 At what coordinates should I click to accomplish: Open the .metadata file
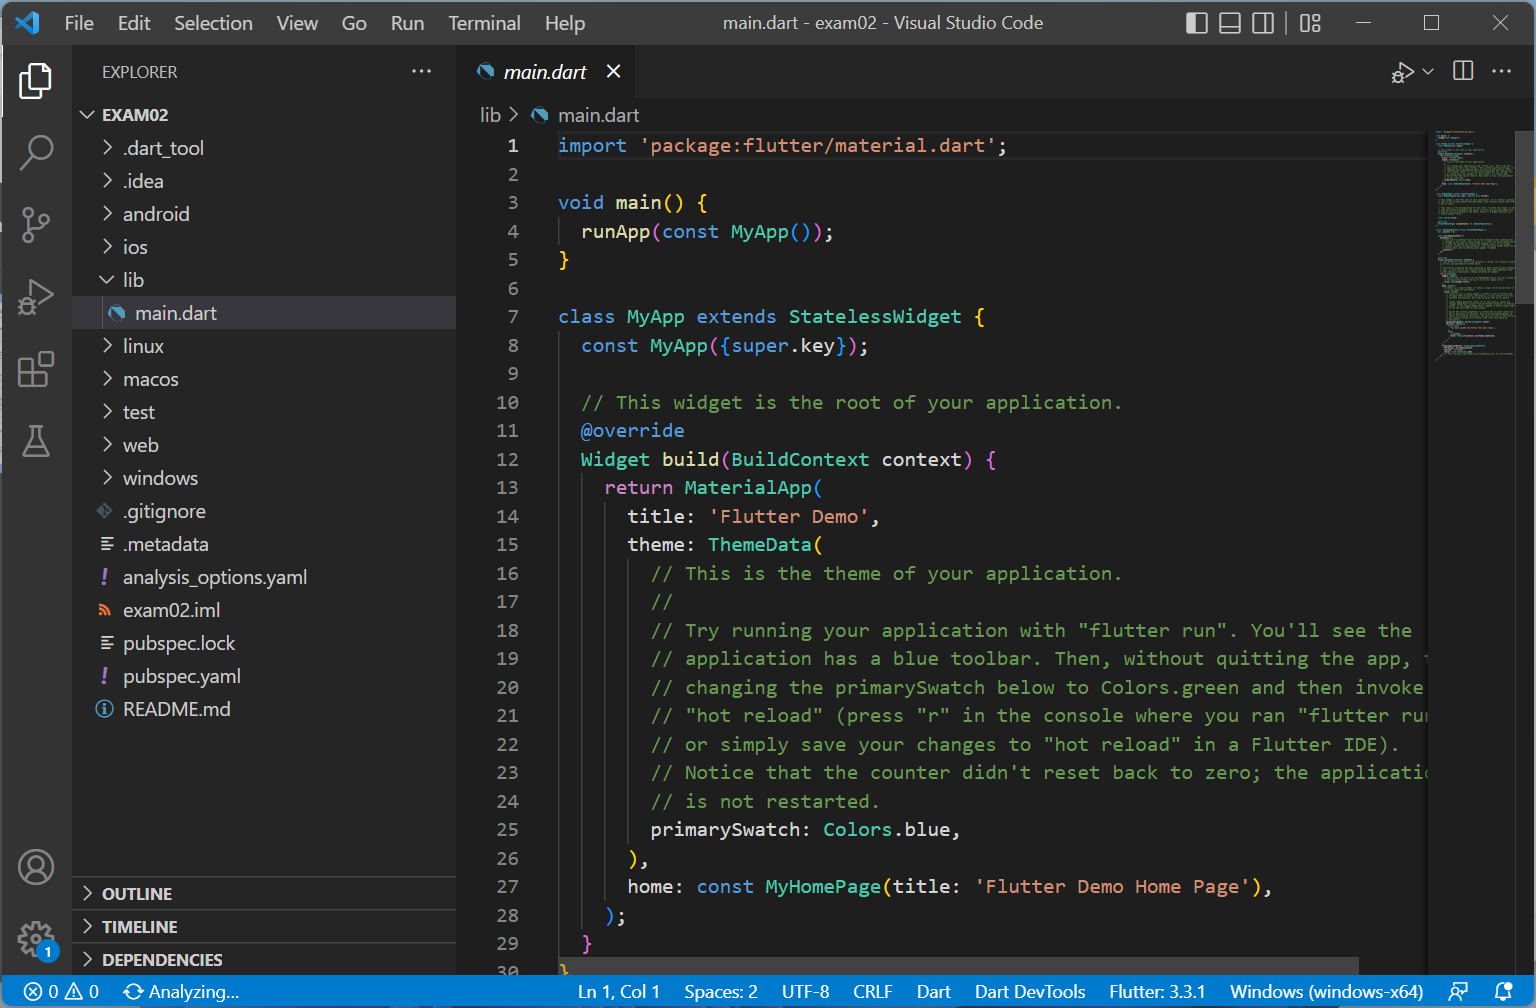point(264,544)
